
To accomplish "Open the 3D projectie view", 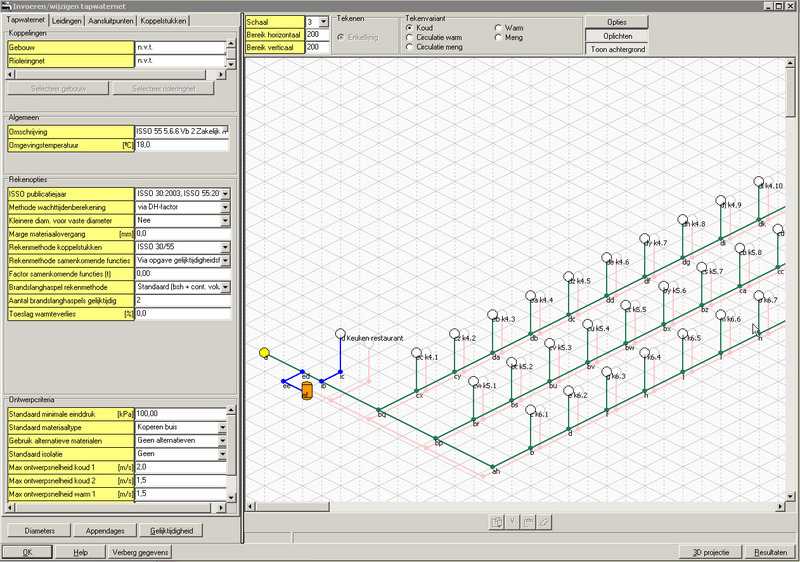I will pyautogui.click(x=711, y=552).
